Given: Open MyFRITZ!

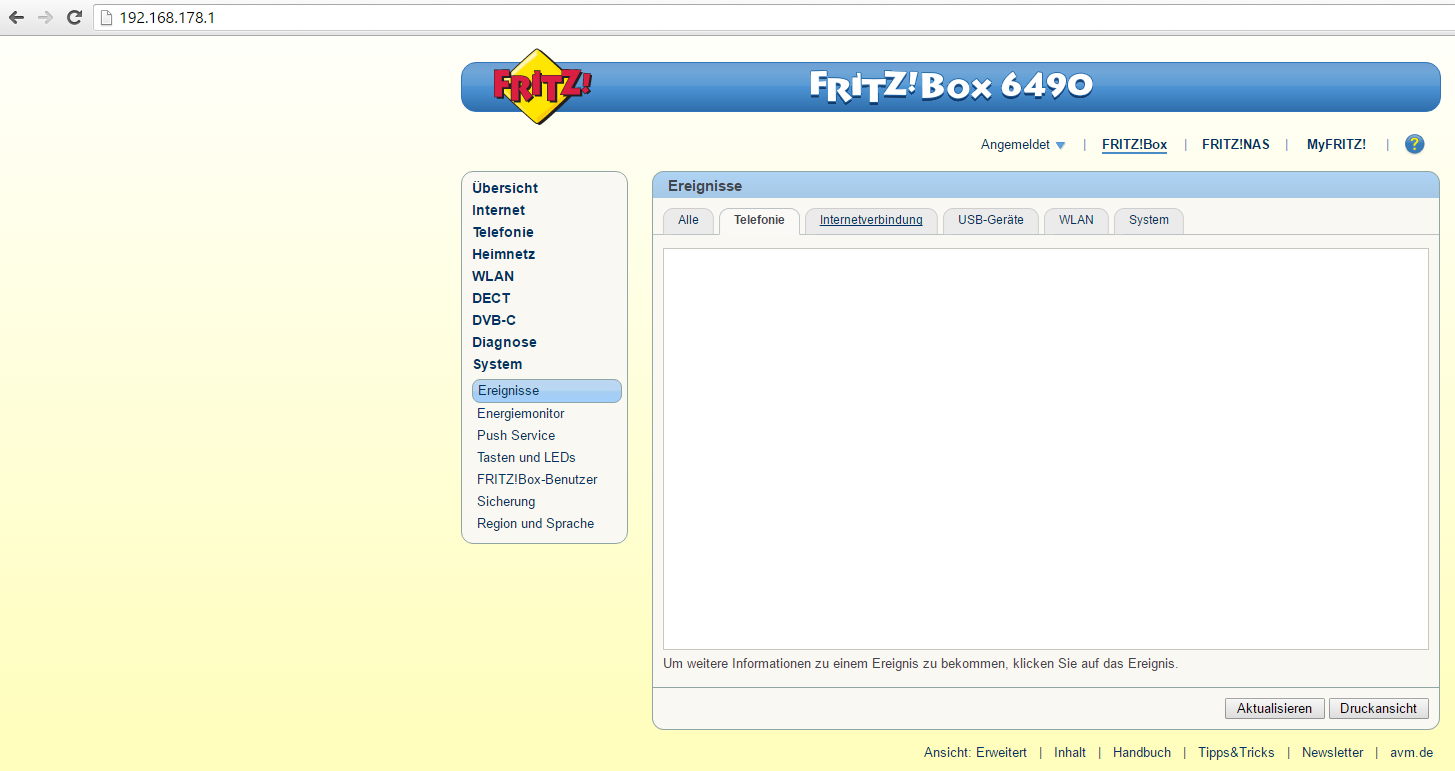Looking at the screenshot, I should [1336, 145].
